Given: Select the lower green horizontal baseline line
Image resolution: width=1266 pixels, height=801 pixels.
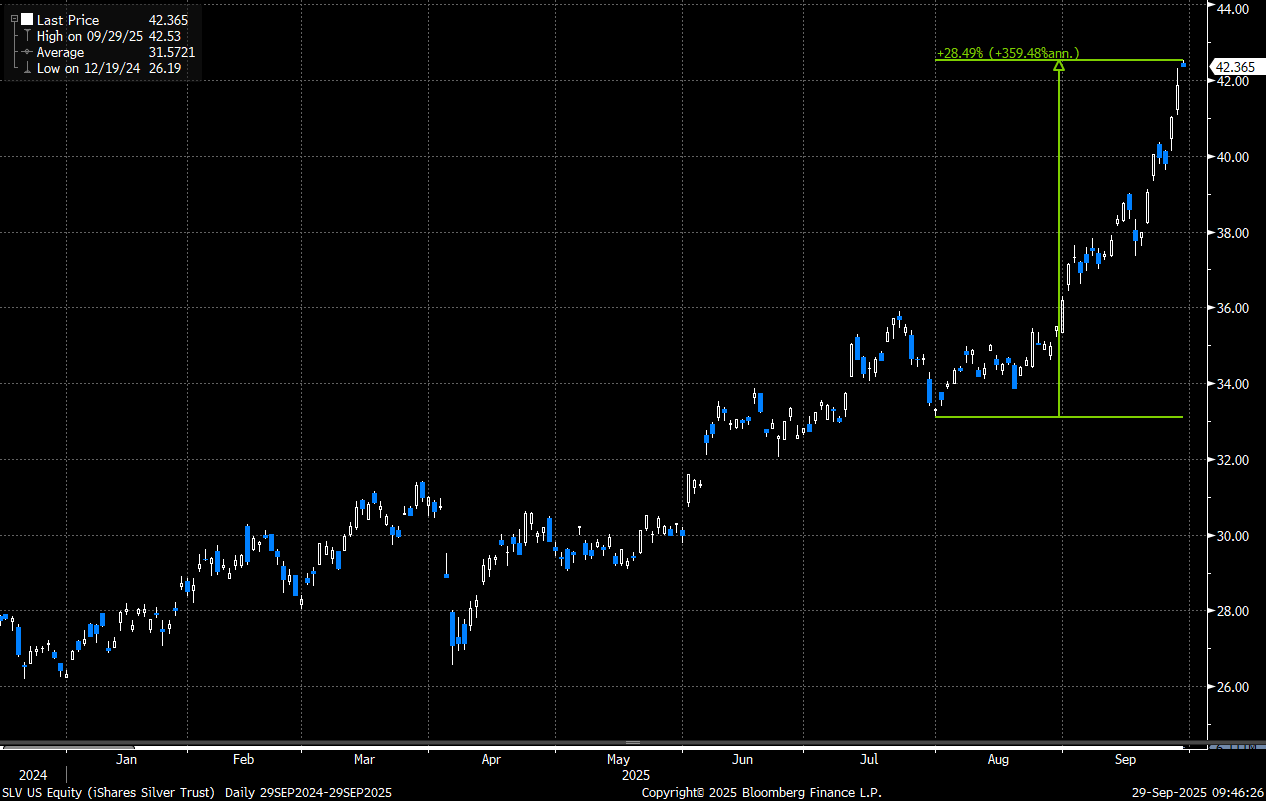Looking at the screenshot, I should 1059,417.
